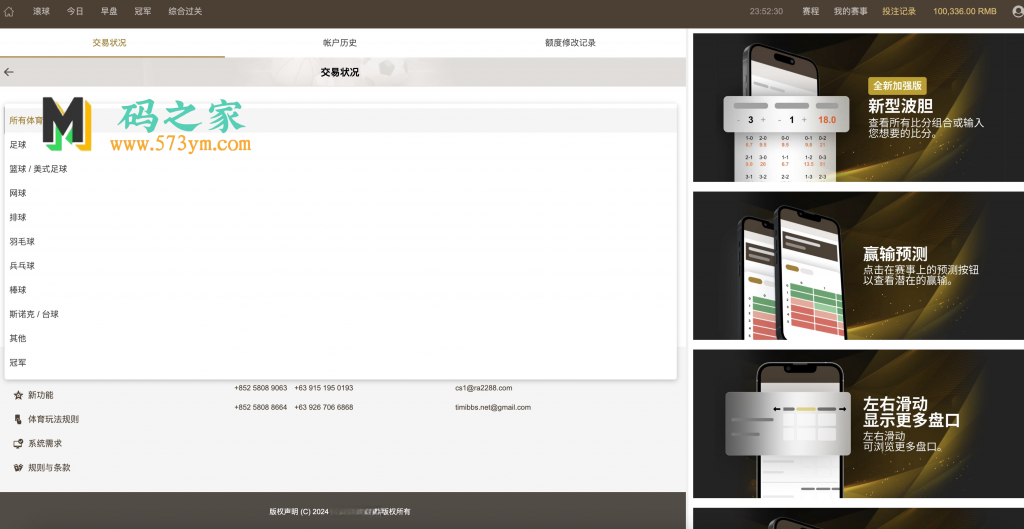Click the 100,336.00 RMB balance display

coord(964,12)
